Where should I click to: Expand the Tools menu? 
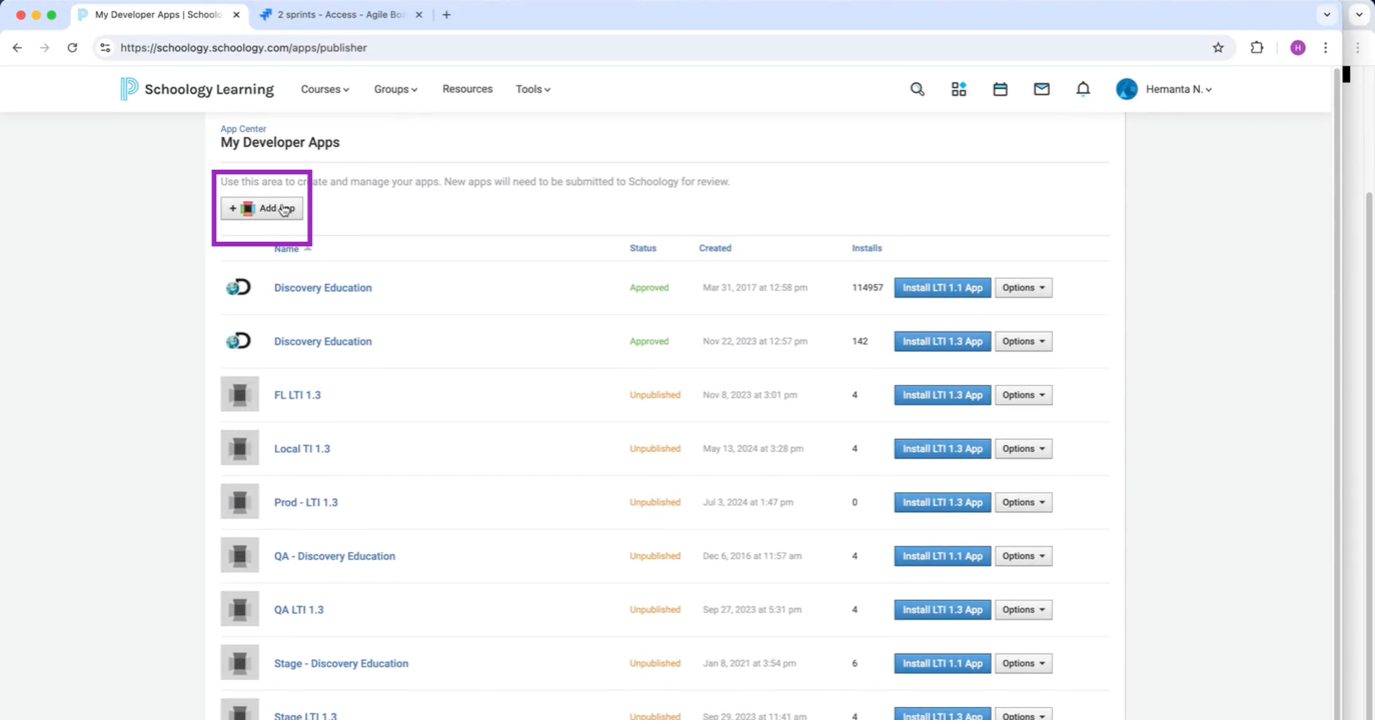pyautogui.click(x=533, y=89)
